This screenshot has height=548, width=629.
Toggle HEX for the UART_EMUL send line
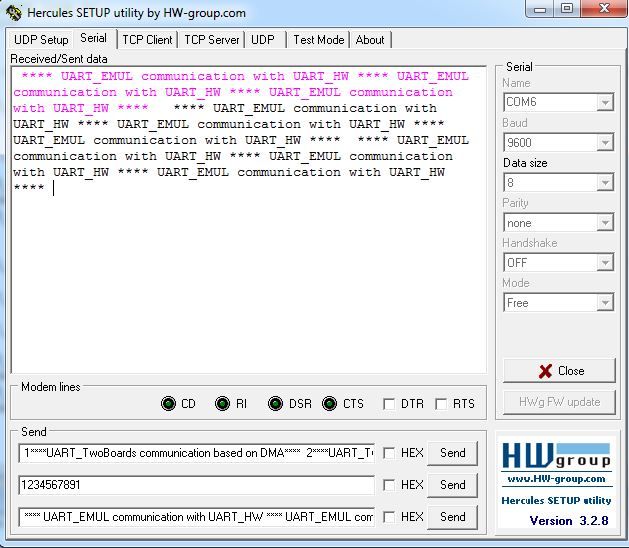[x=389, y=517]
